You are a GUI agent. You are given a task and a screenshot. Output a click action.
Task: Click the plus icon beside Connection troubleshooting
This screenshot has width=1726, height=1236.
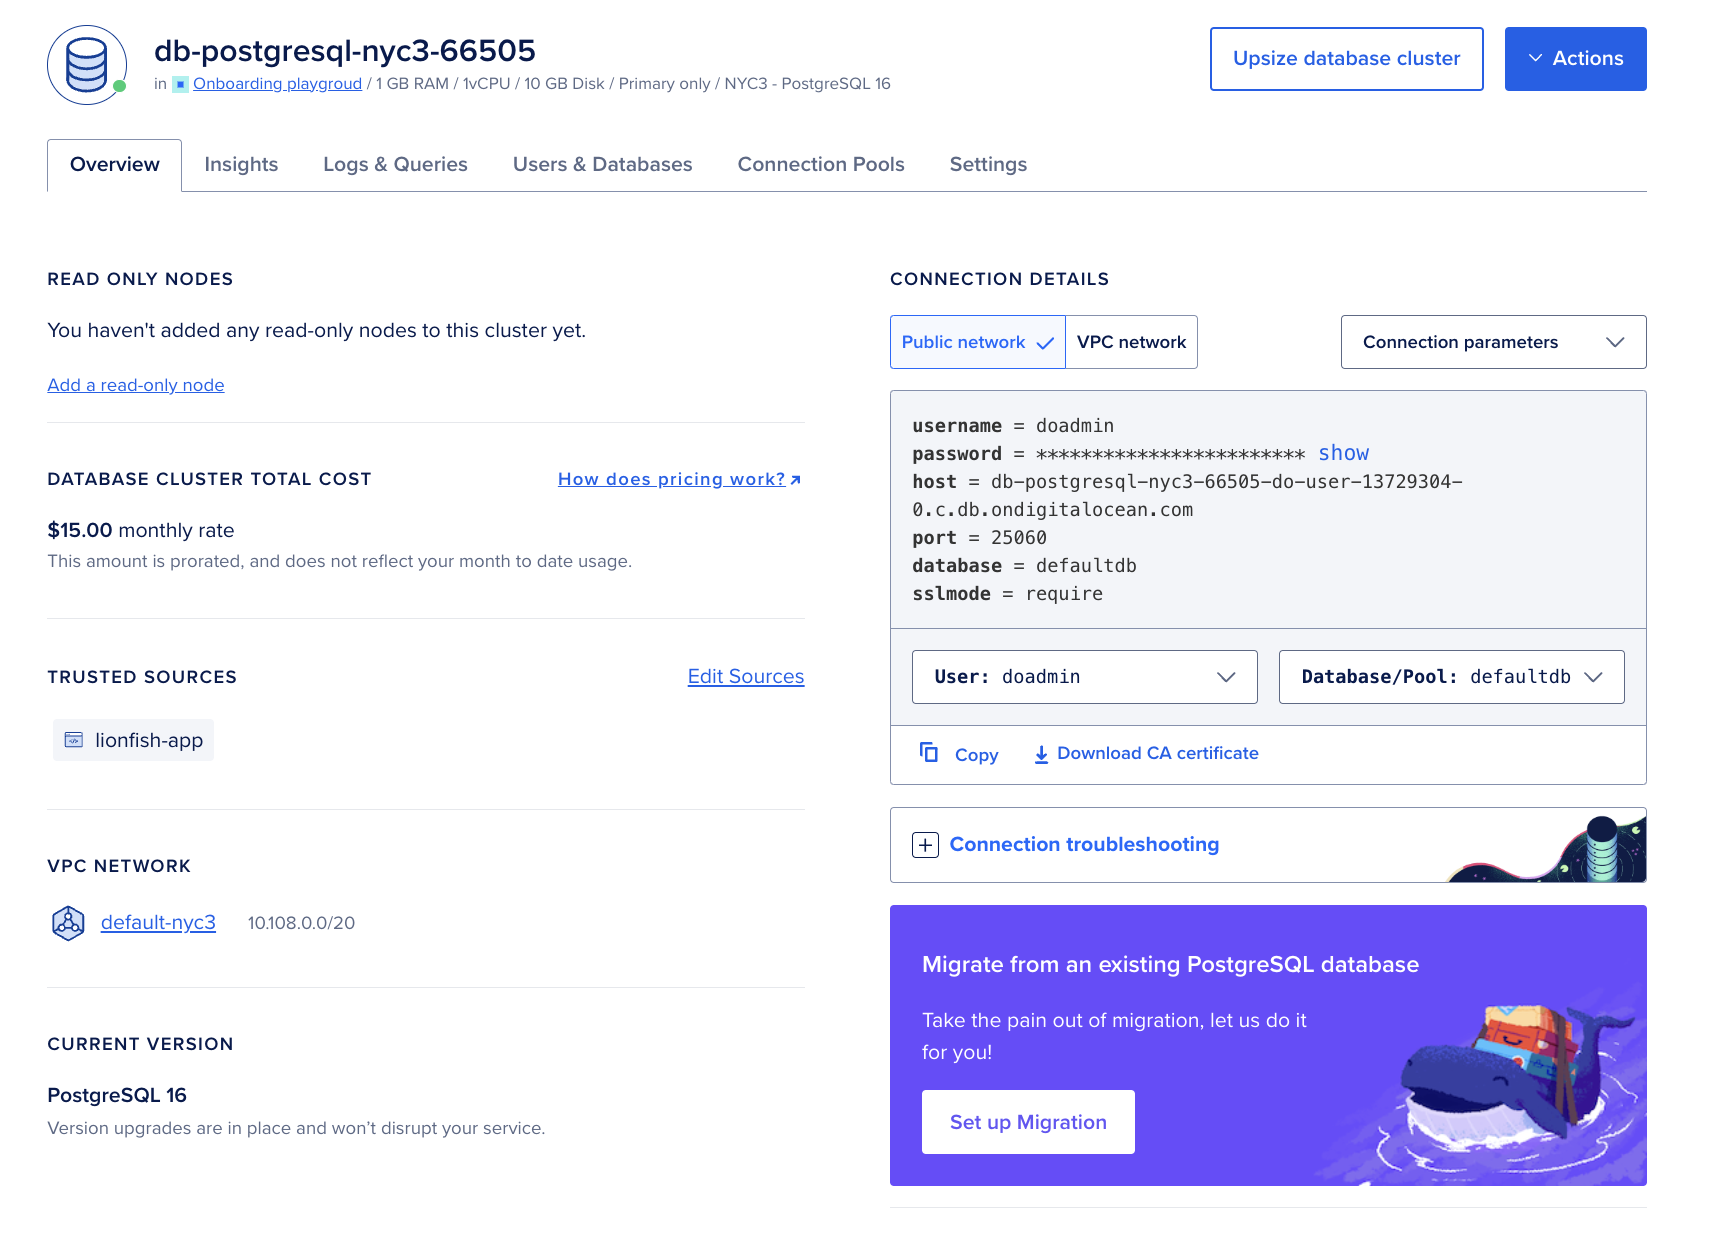[925, 845]
